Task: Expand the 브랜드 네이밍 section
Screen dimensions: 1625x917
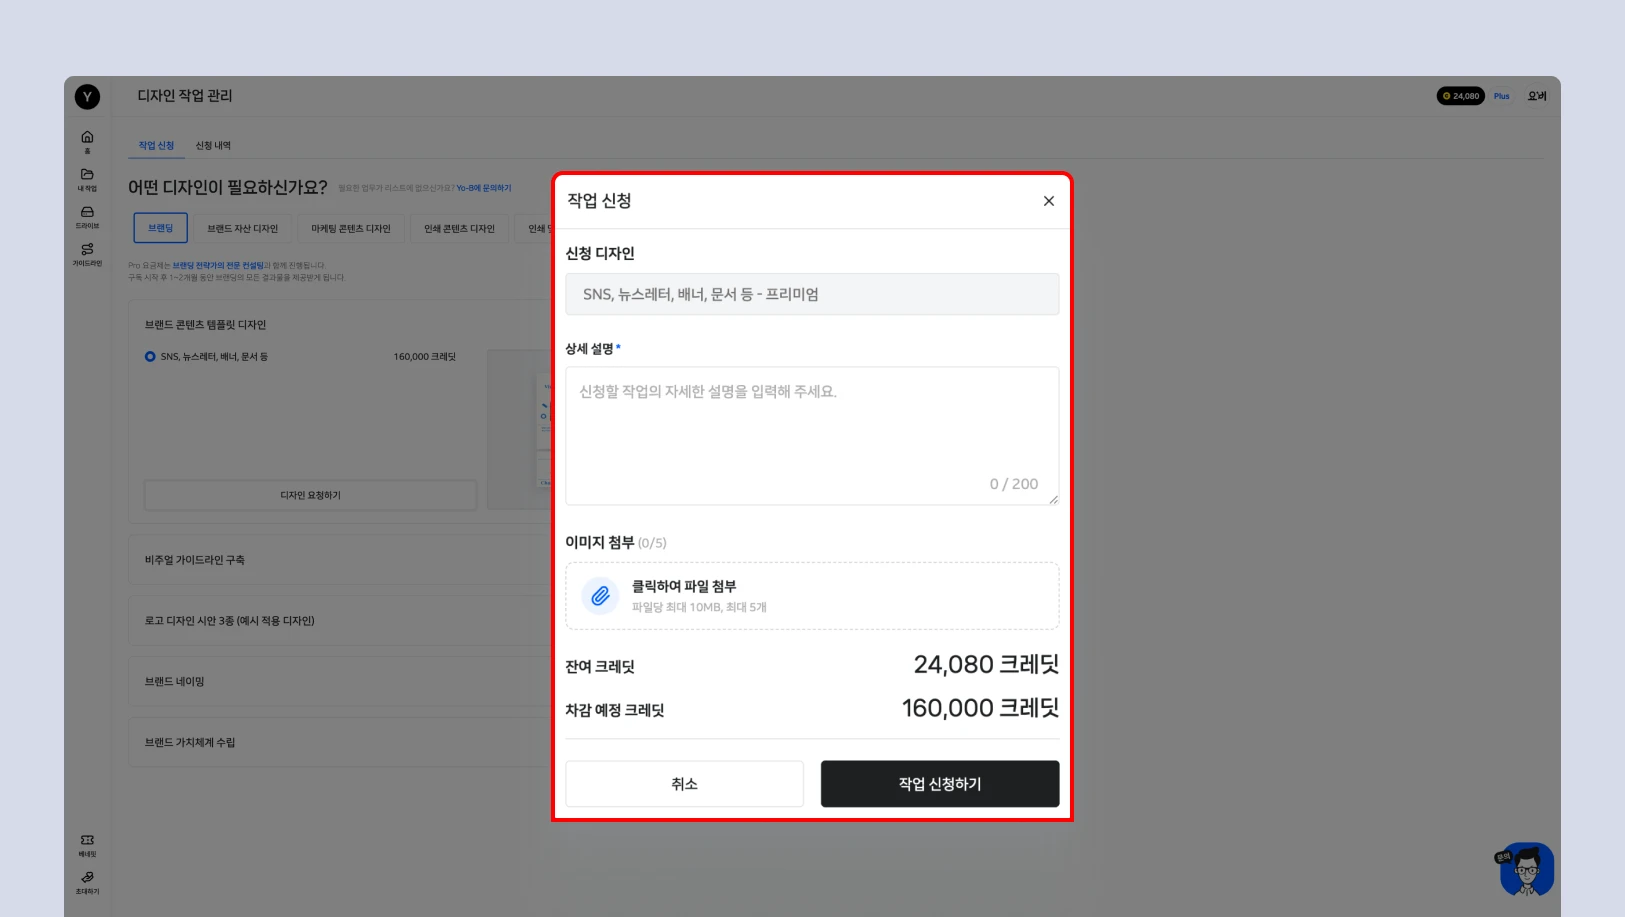Action: (340, 681)
